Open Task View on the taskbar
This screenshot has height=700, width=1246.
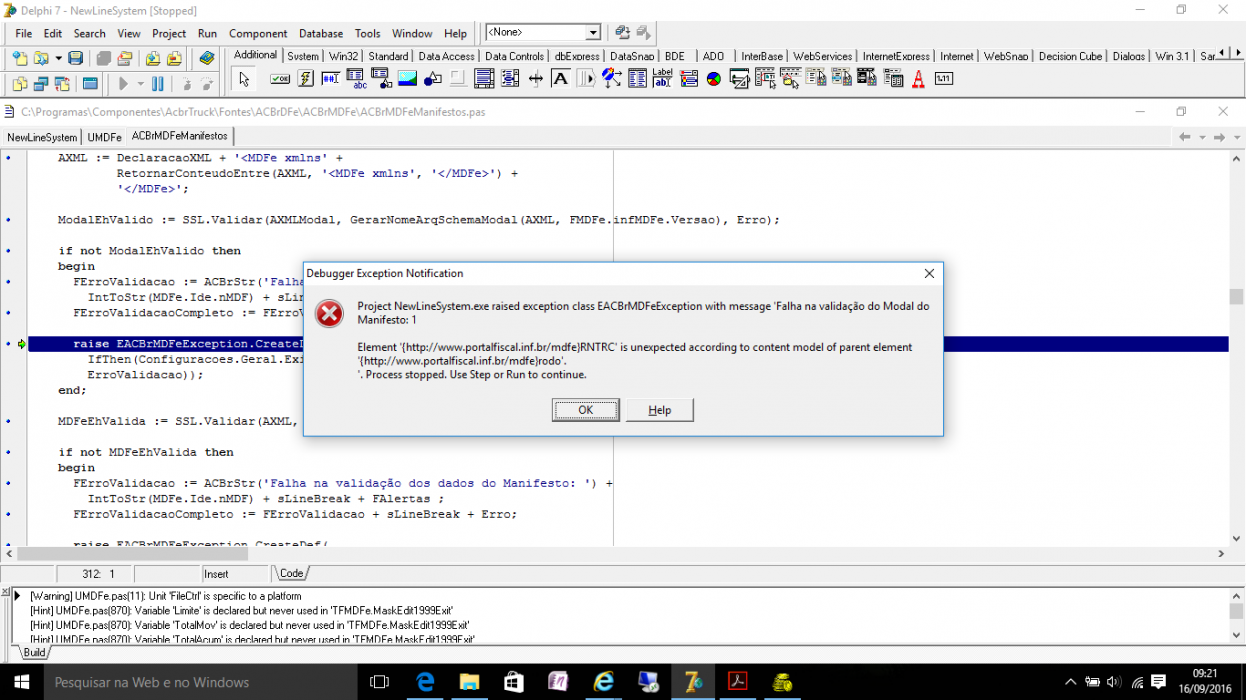(x=379, y=682)
